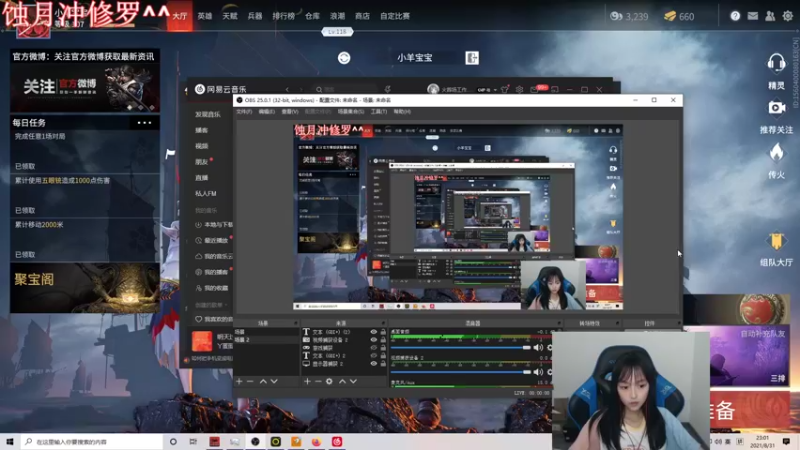Screen dimensions: 800x450
Task: Switch to 英雄 tab in game nav
Action: point(205,16)
